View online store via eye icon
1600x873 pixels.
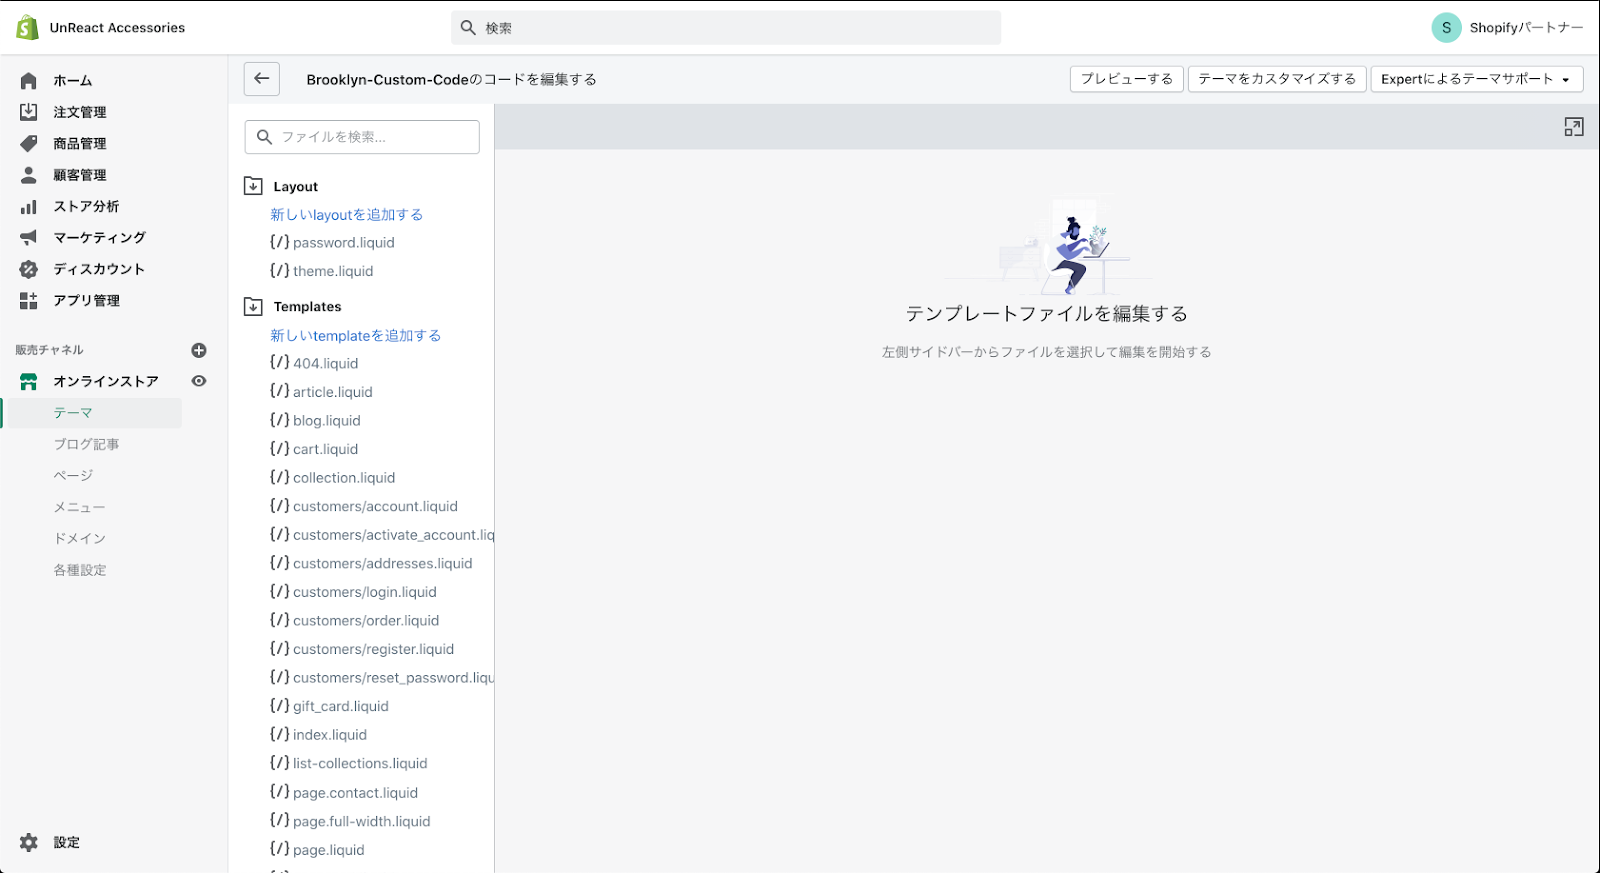click(x=199, y=381)
